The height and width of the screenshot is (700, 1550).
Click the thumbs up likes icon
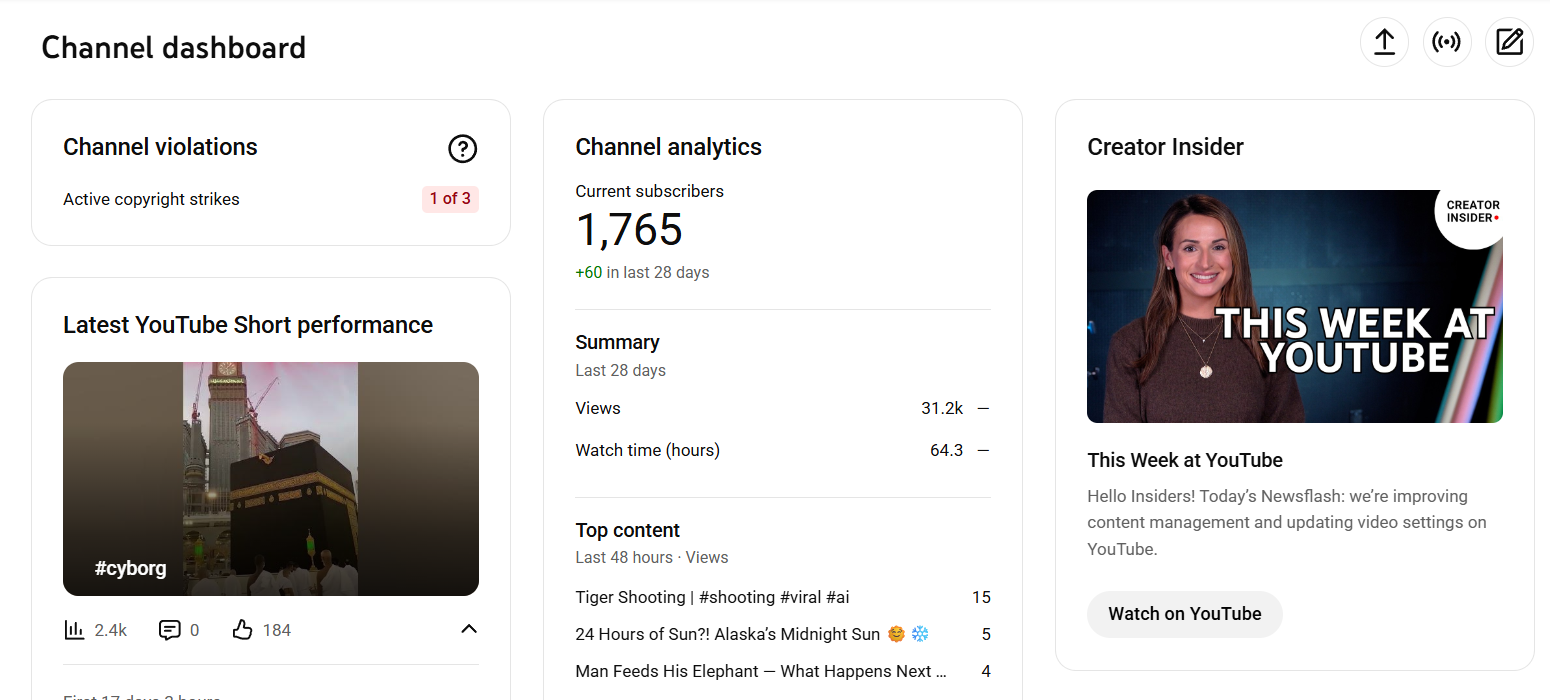pos(242,630)
